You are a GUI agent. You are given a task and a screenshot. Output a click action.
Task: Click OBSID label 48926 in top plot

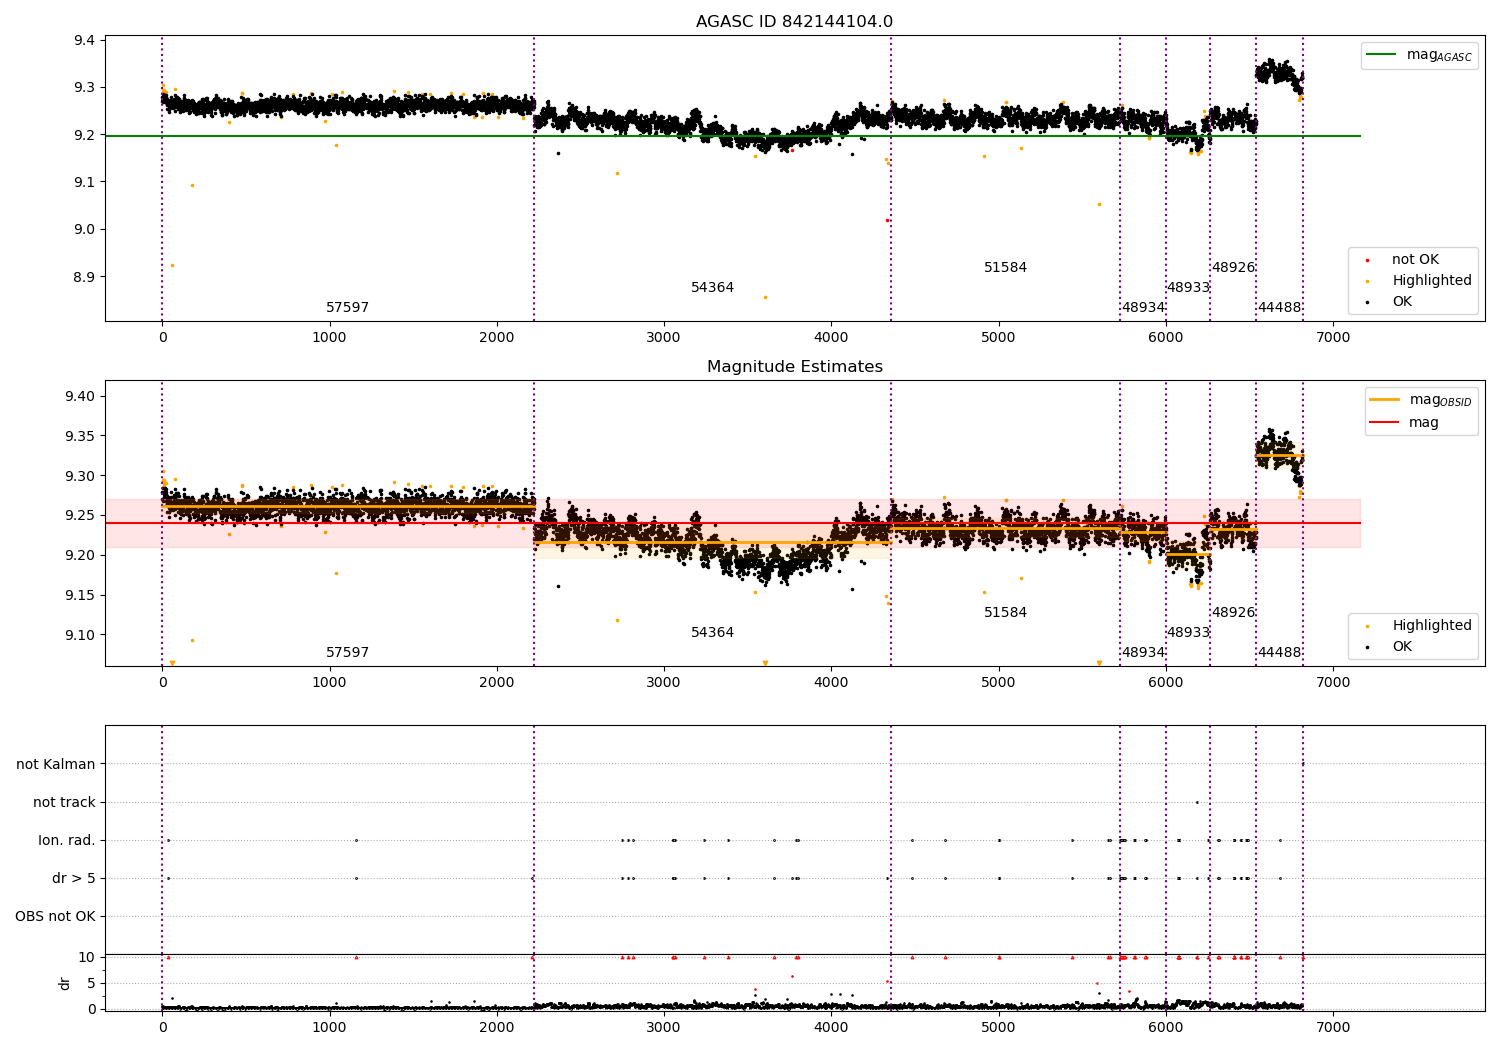(x=1233, y=268)
